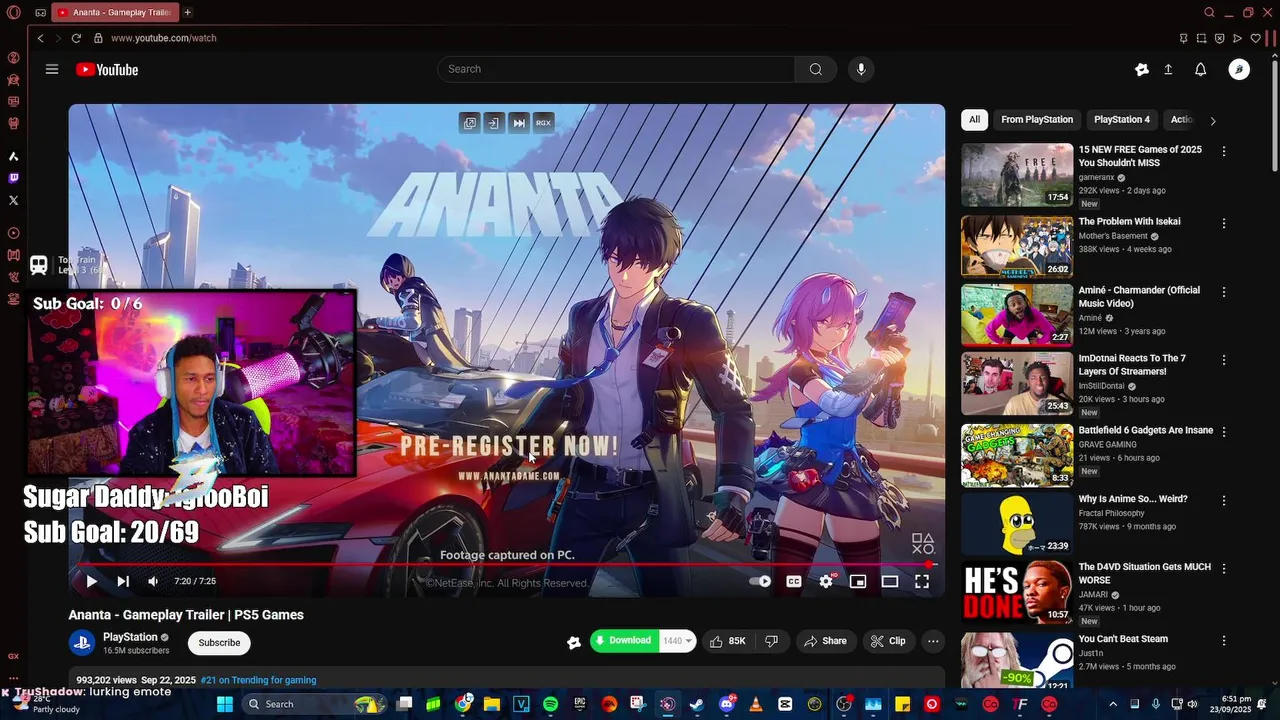
Task: Open YouTube Create upload icon
Action: pyautogui.click(x=1168, y=69)
